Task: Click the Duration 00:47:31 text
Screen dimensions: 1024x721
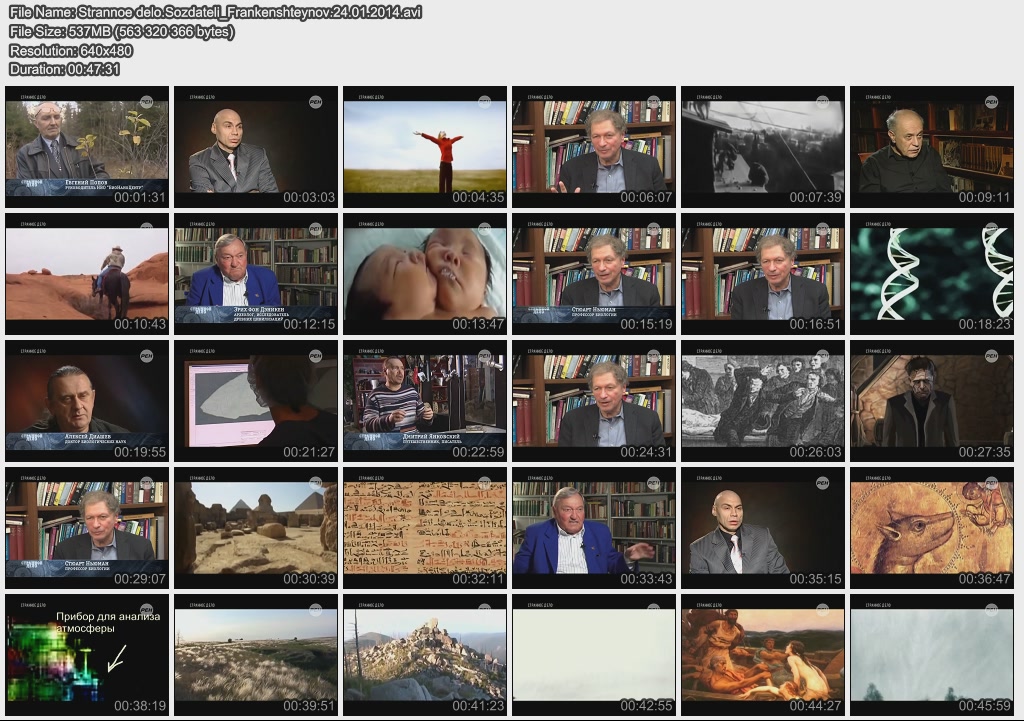Action: pyautogui.click(x=64, y=69)
